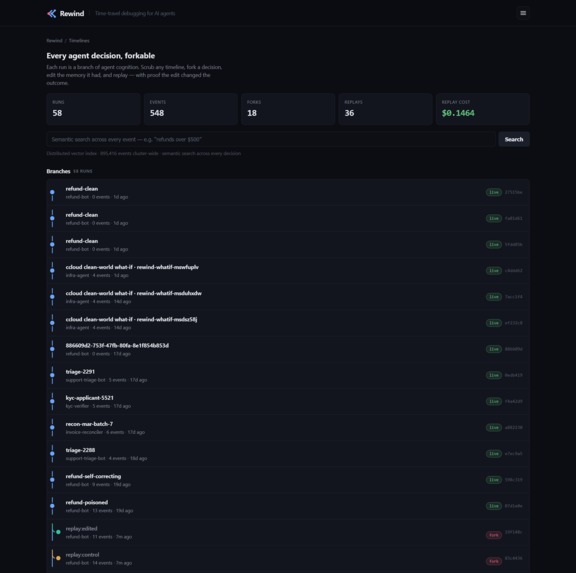The image size is (576, 573).
Task: Click the timeline node dot for recon-mar-batch-7
Action: click(x=52, y=427)
